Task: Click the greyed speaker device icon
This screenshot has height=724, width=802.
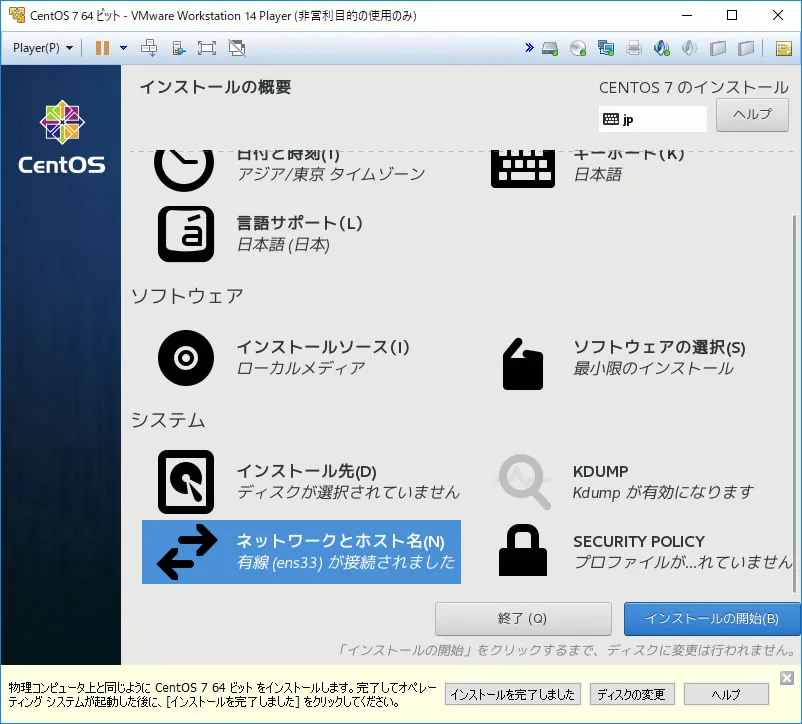Action: [689, 49]
